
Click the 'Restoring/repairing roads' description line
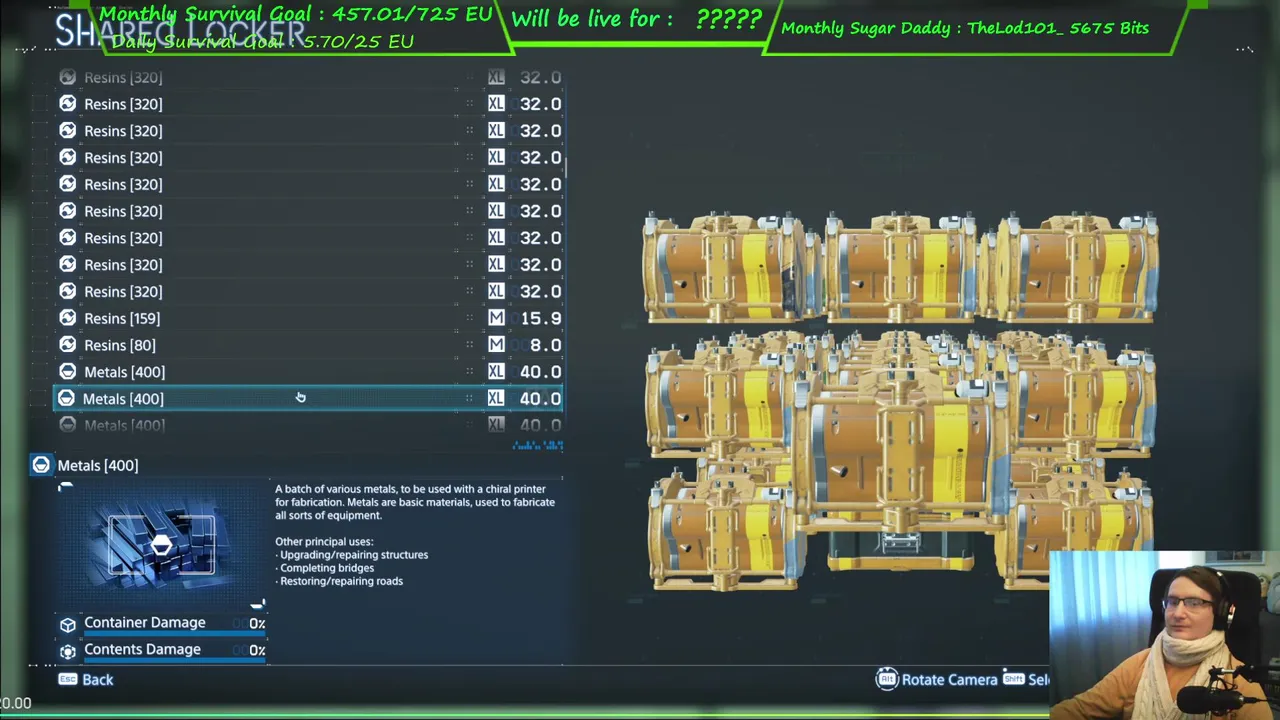coord(339,580)
